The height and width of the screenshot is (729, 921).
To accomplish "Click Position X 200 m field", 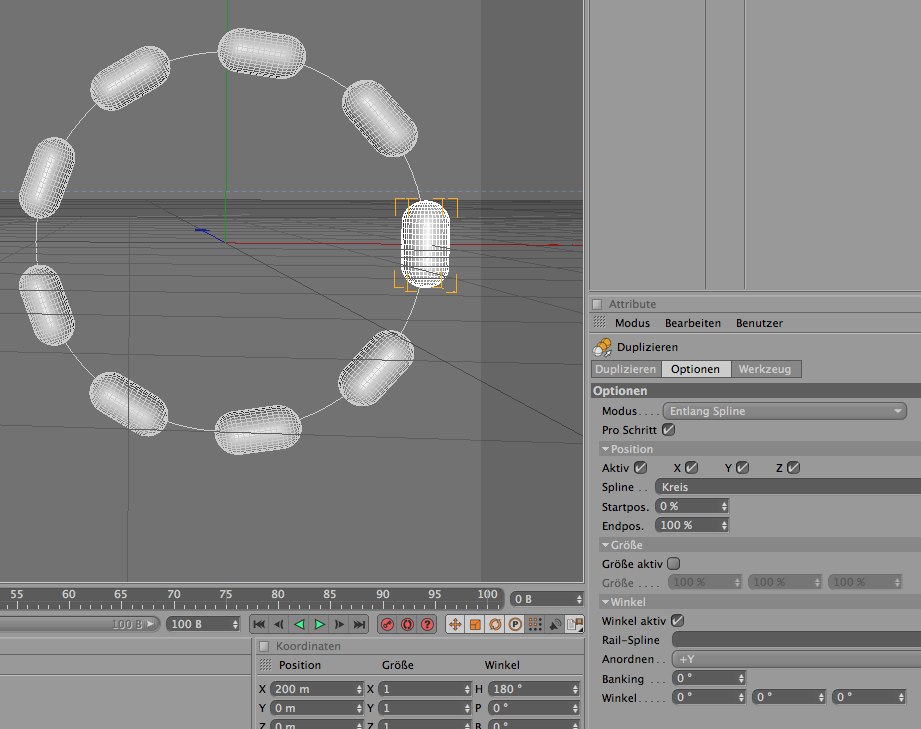I will 317,688.
